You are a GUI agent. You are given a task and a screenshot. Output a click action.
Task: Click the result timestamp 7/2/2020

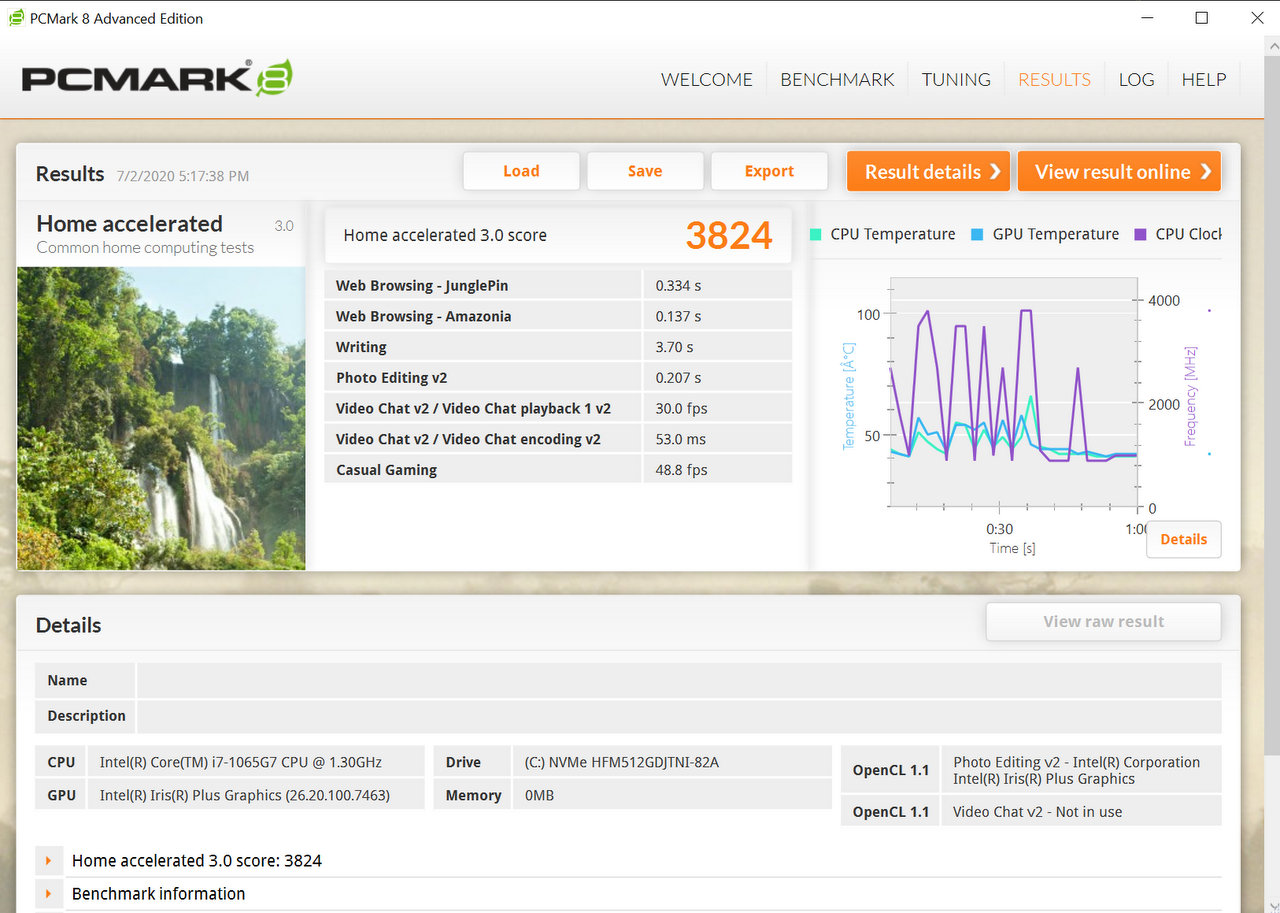[183, 176]
